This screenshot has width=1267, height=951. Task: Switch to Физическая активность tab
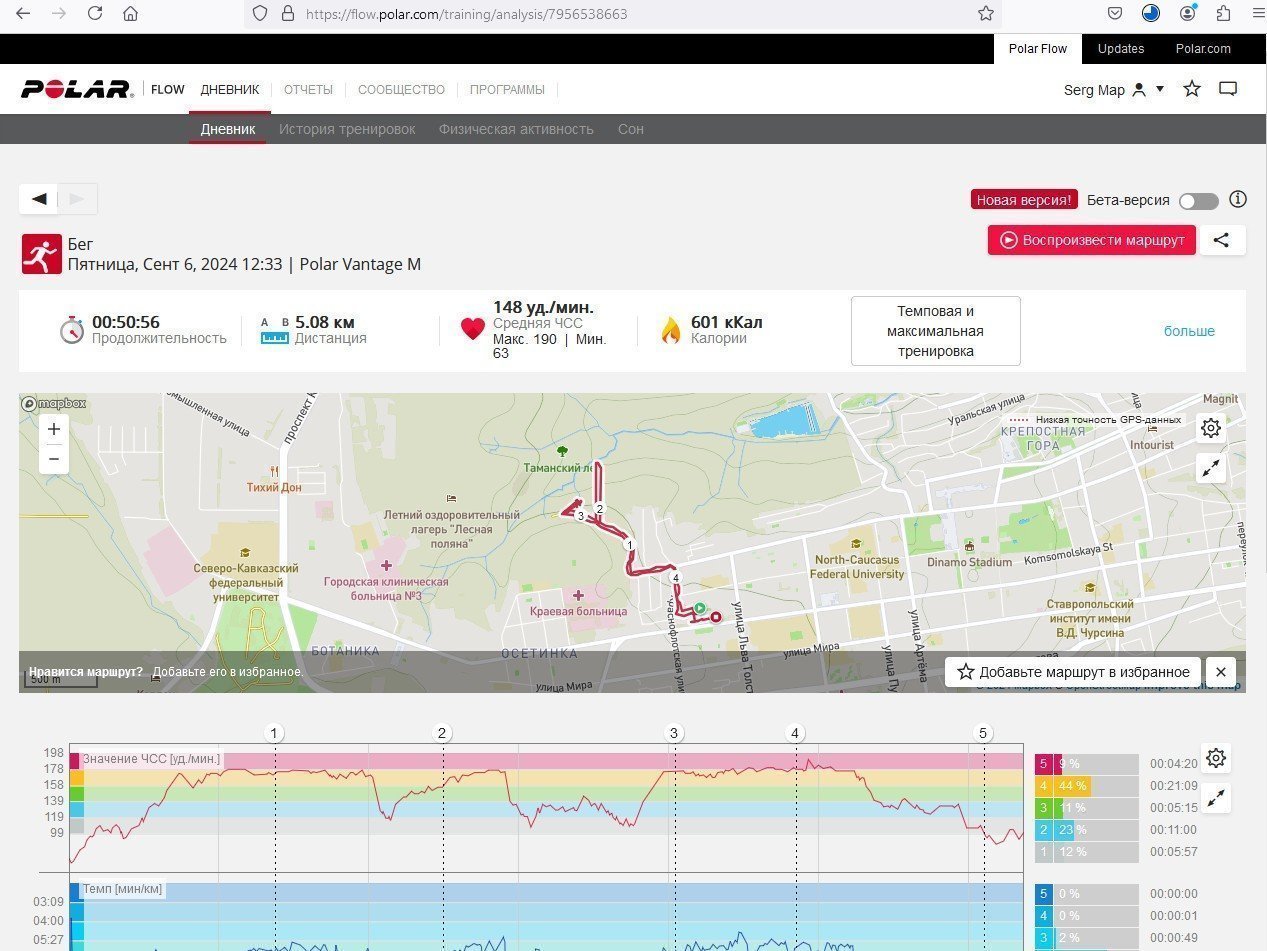click(516, 129)
